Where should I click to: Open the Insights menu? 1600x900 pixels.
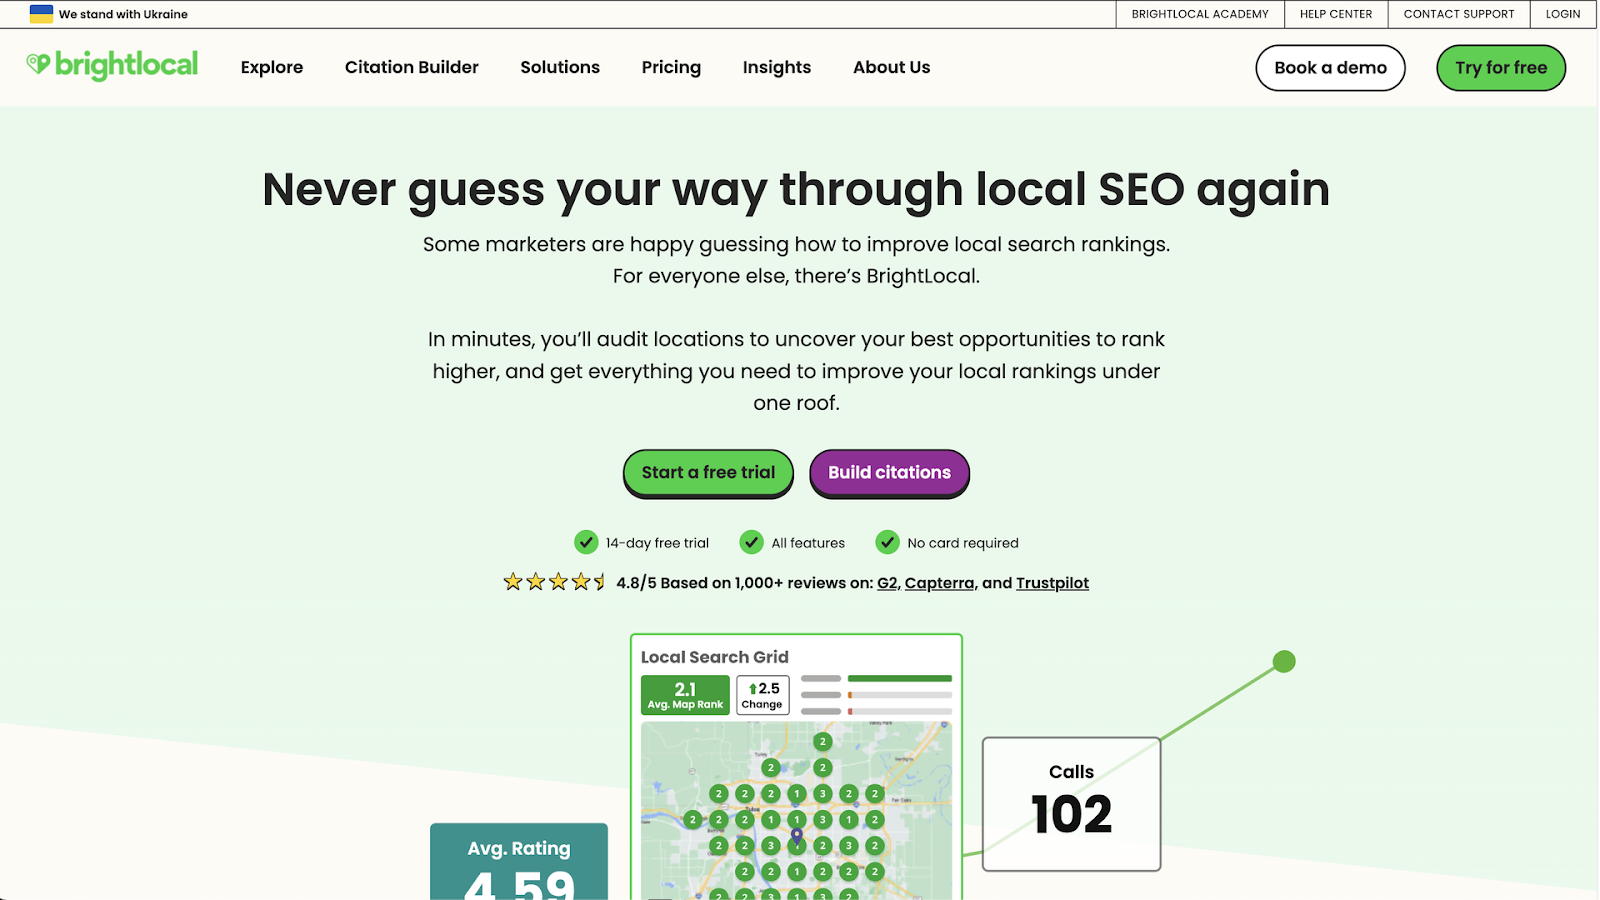coord(777,67)
